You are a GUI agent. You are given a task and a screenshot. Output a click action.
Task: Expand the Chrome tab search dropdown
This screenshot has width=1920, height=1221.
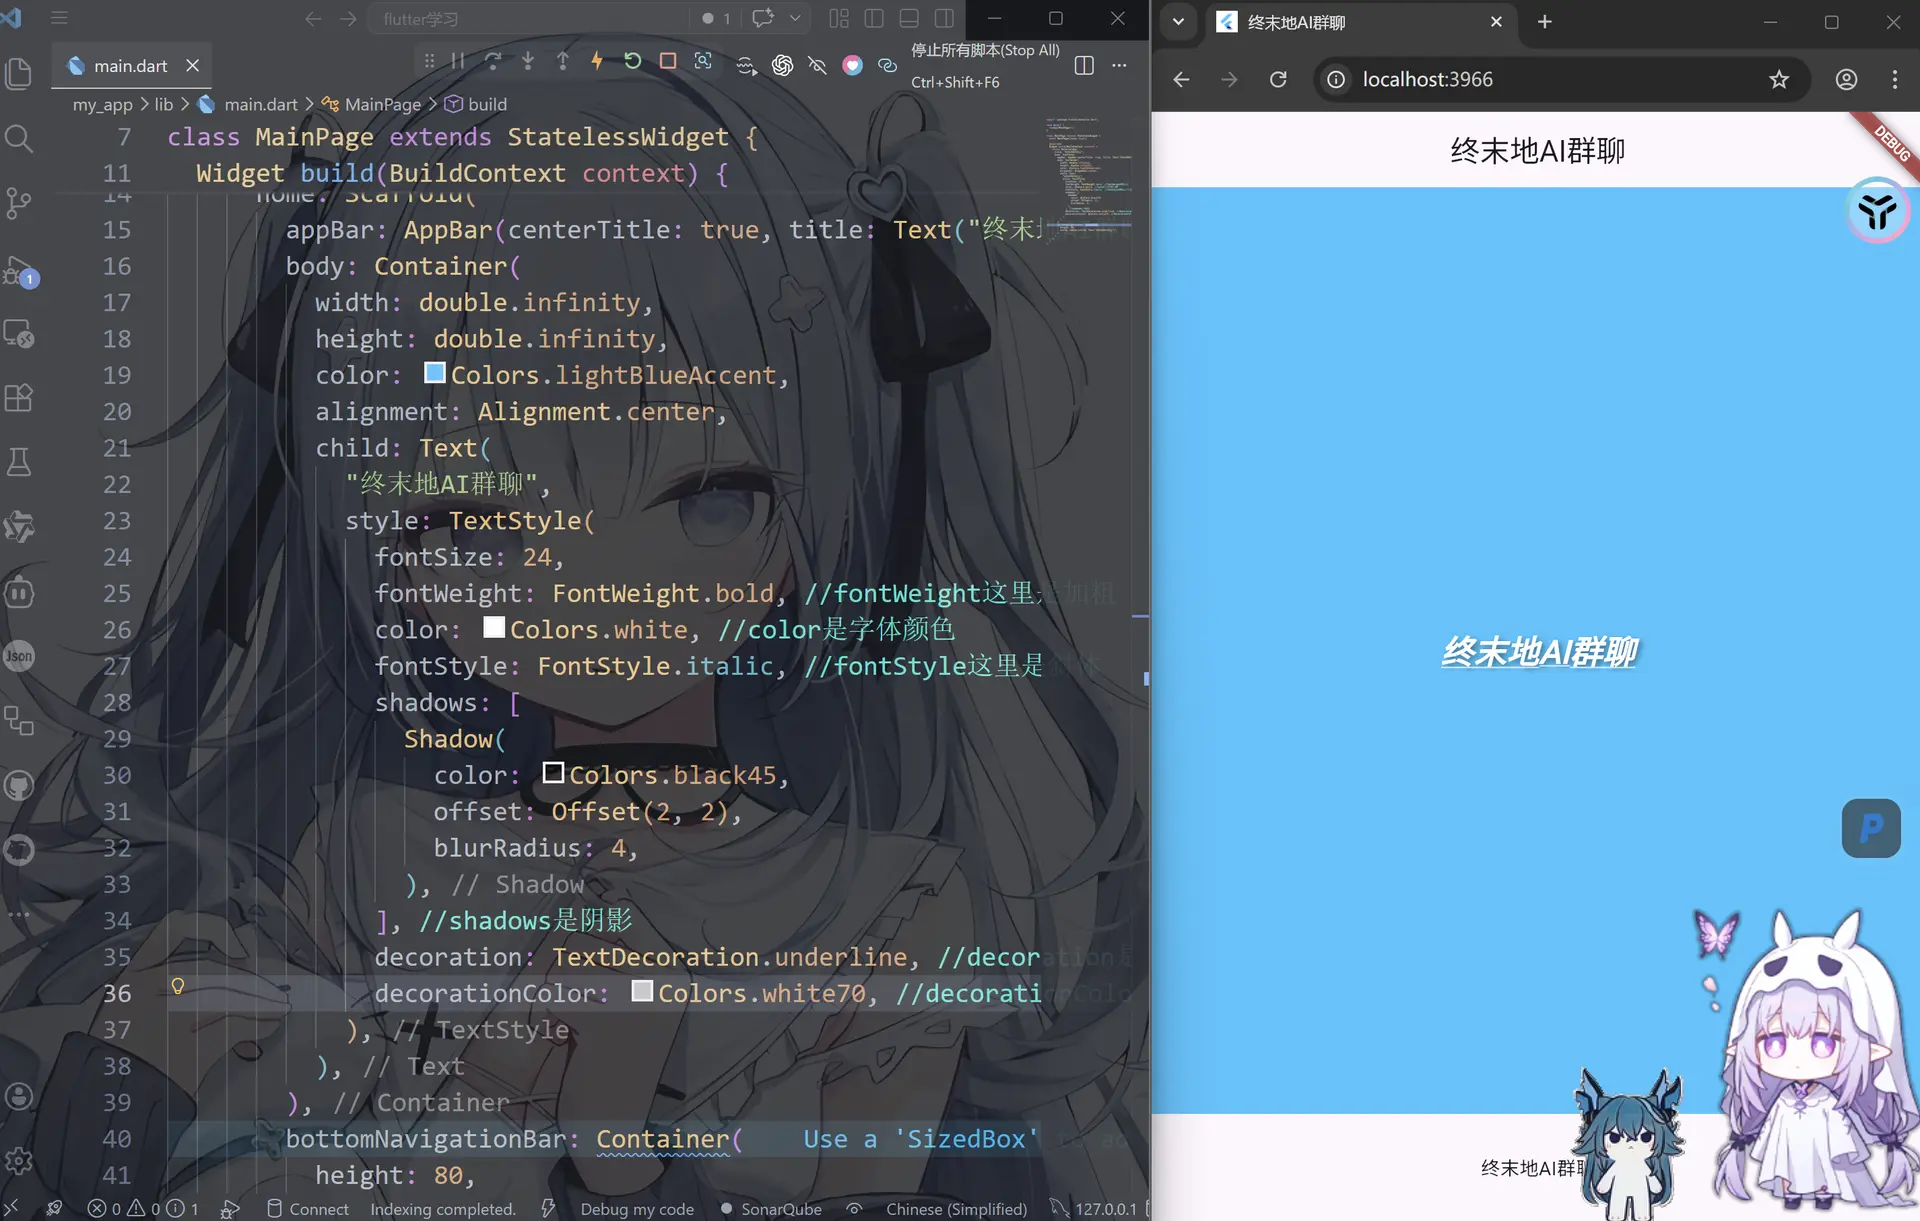[x=1178, y=21]
